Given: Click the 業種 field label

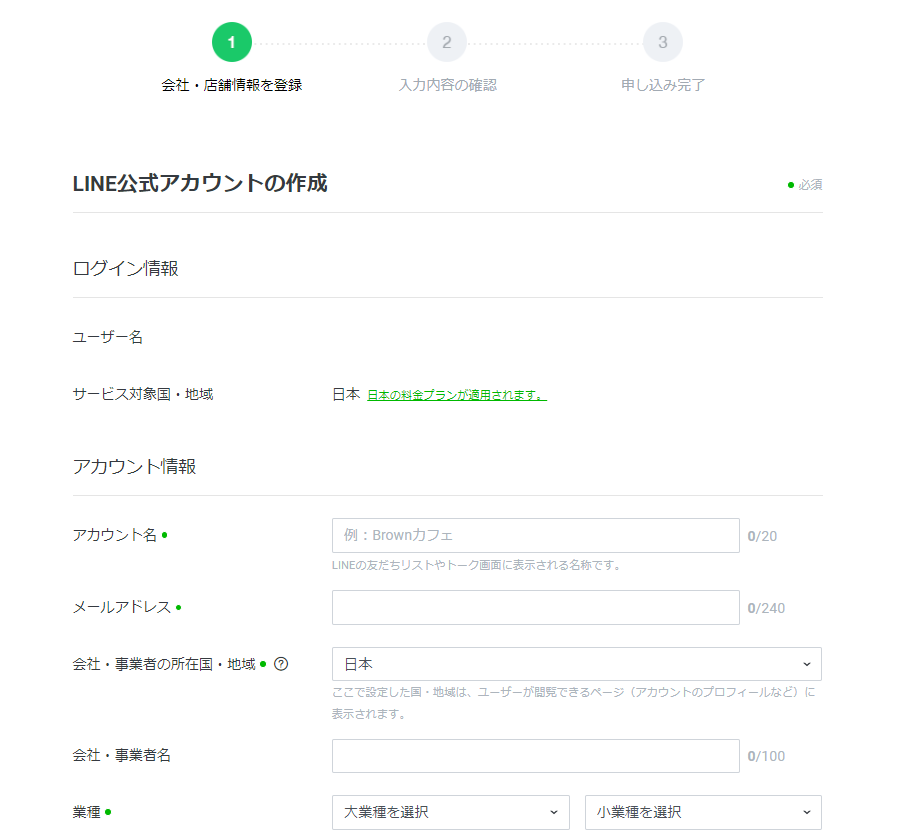Looking at the screenshot, I should pos(86,812).
